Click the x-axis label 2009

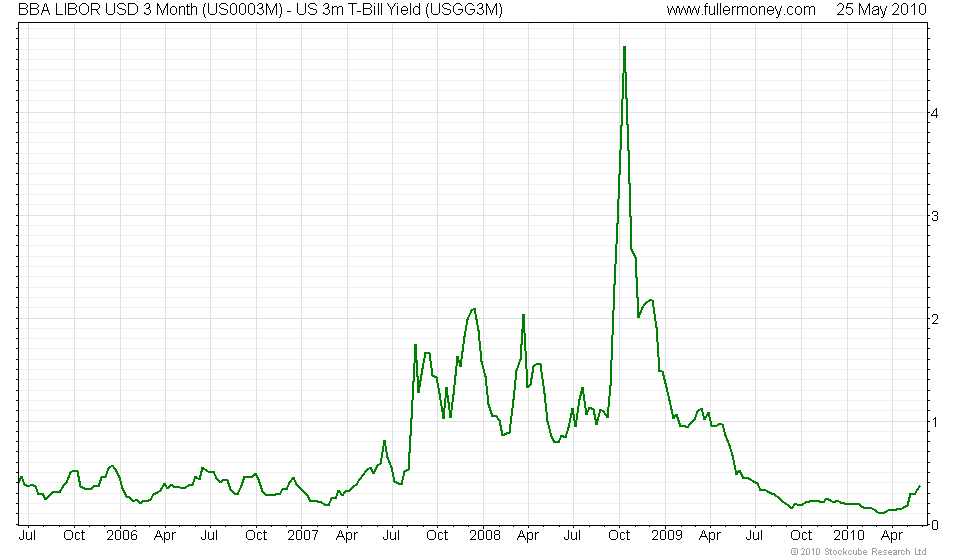(666, 536)
